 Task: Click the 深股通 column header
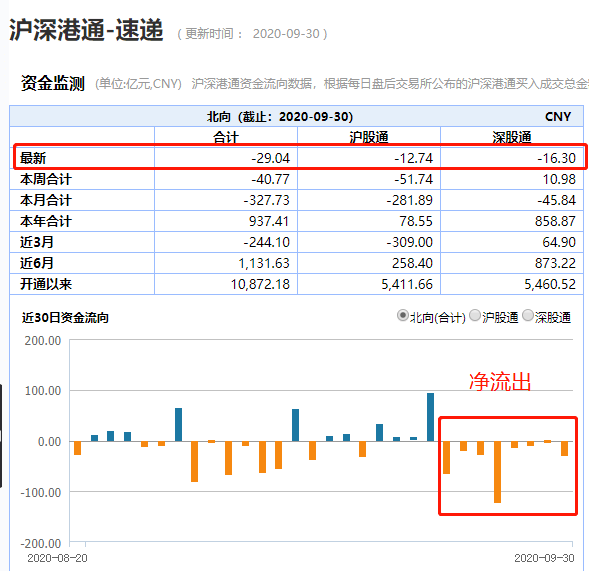coord(512,137)
